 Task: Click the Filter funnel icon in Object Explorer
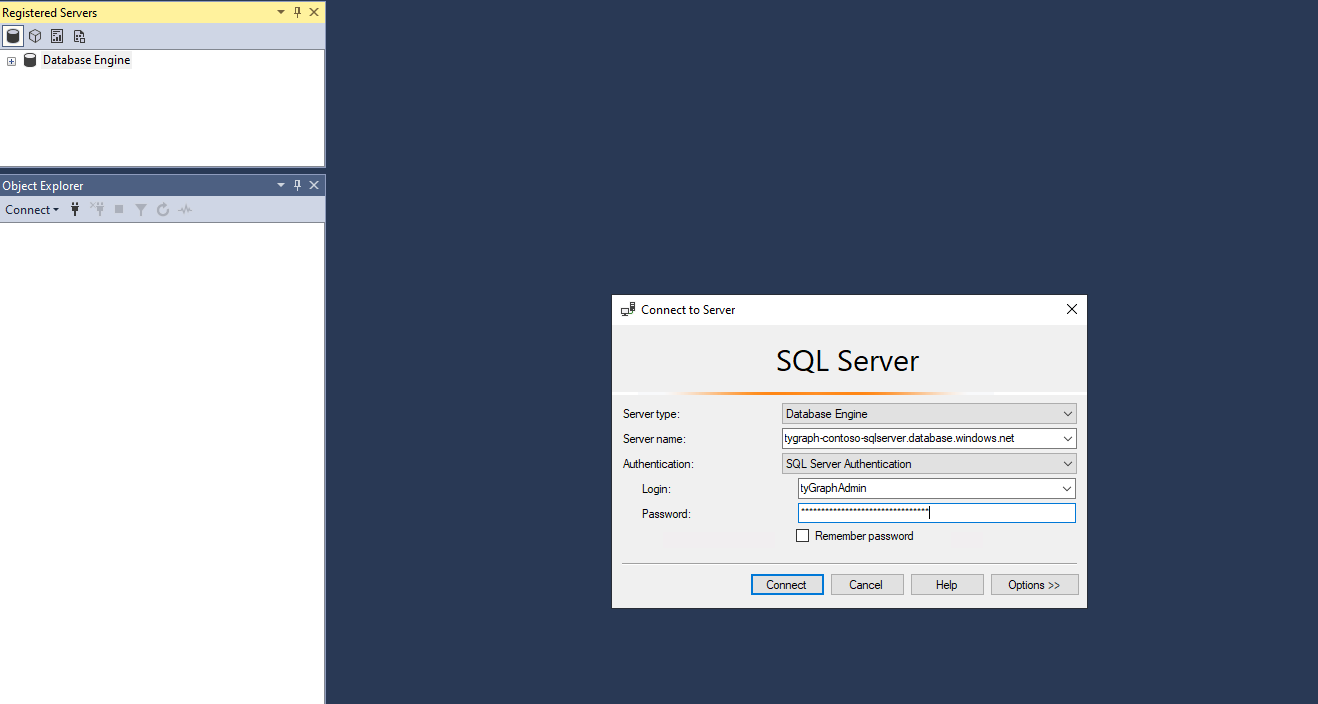point(141,210)
